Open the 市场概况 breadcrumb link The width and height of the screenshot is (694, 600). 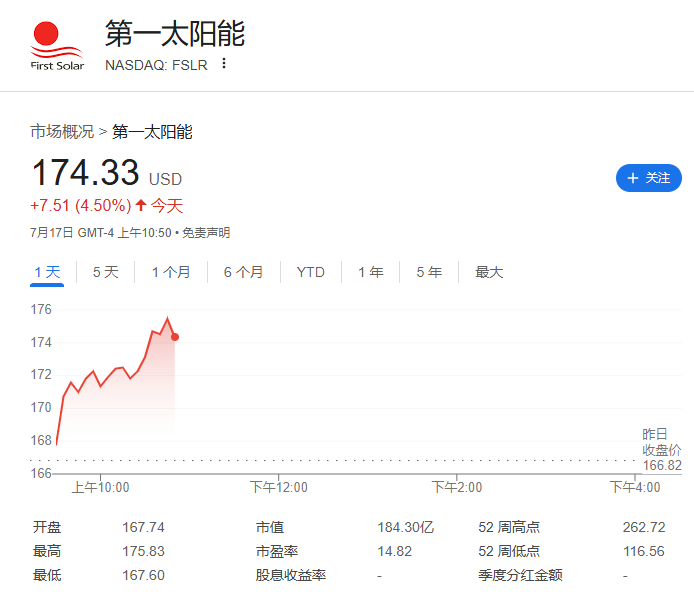[x=62, y=131]
